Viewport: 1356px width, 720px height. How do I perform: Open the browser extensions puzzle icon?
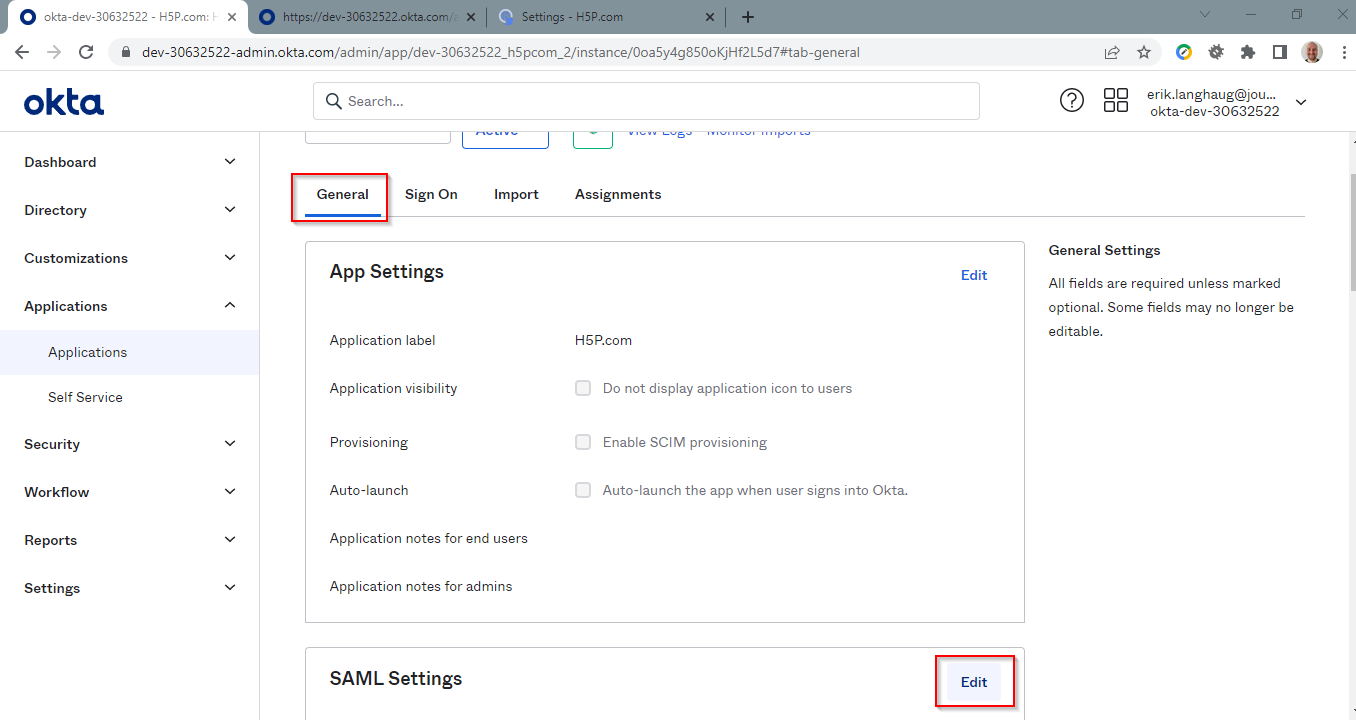(1248, 52)
